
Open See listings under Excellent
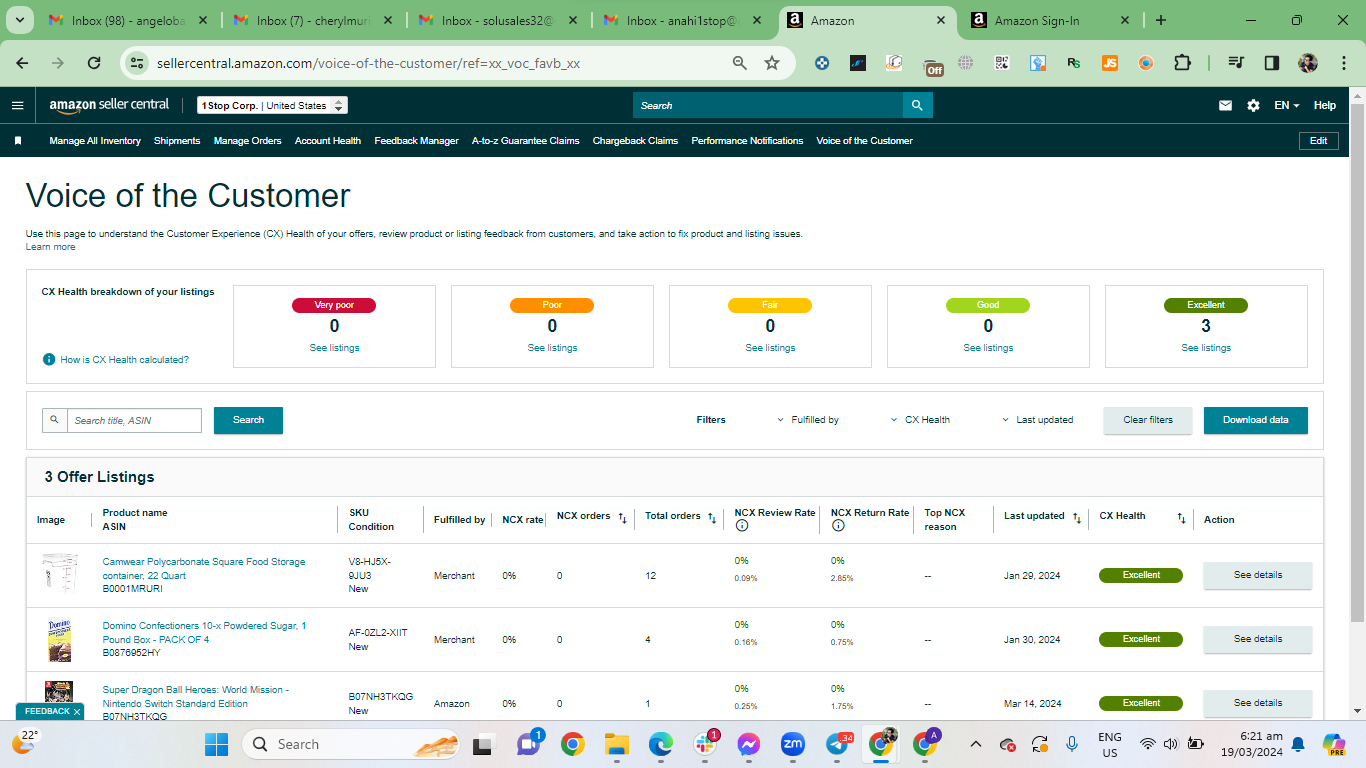pyautogui.click(x=1206, y=348)
